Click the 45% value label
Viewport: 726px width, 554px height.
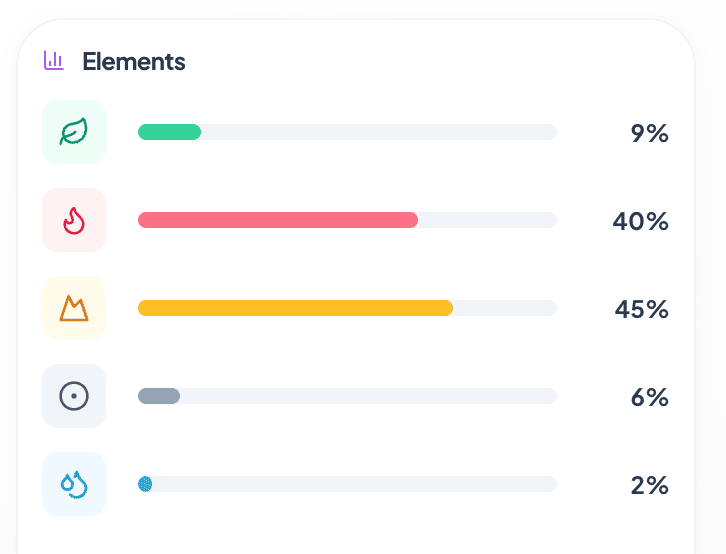pos(641,309)
